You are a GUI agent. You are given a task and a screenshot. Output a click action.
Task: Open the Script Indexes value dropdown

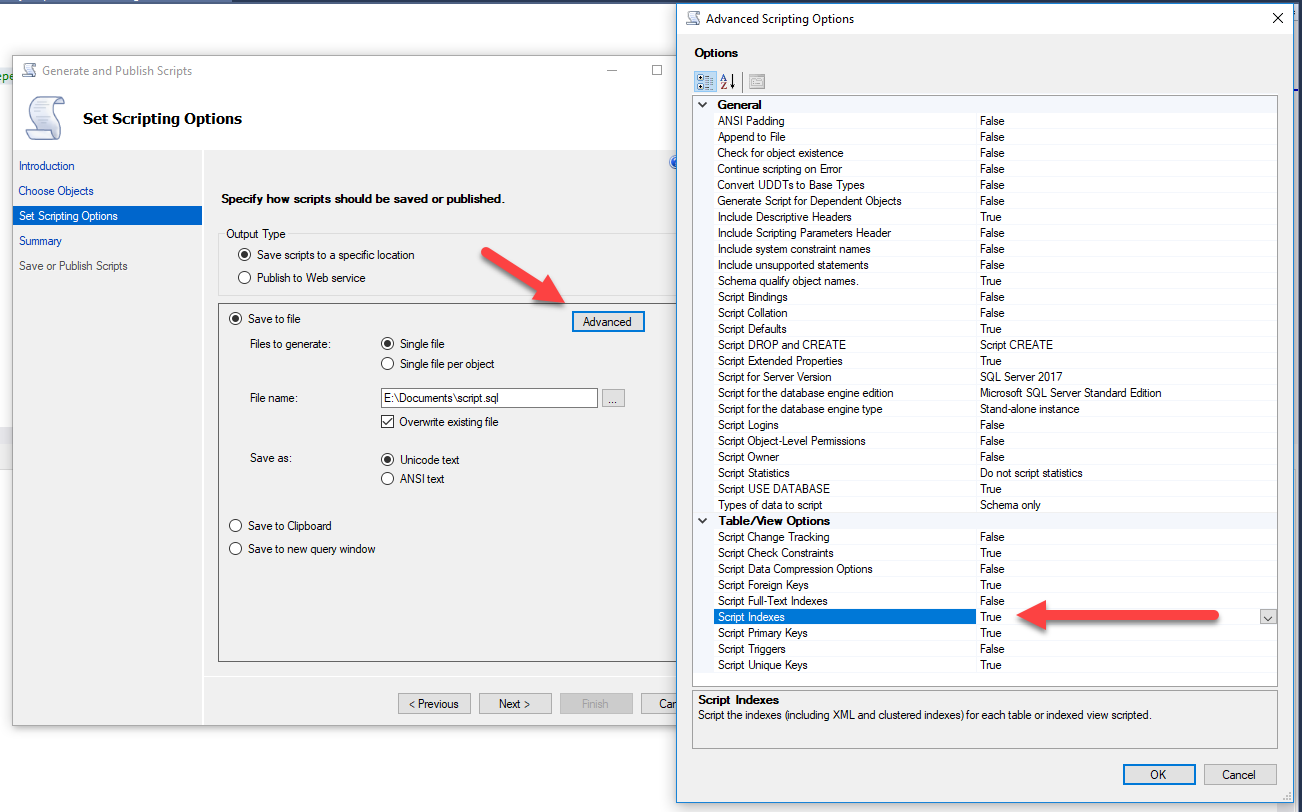[1268, 617]
